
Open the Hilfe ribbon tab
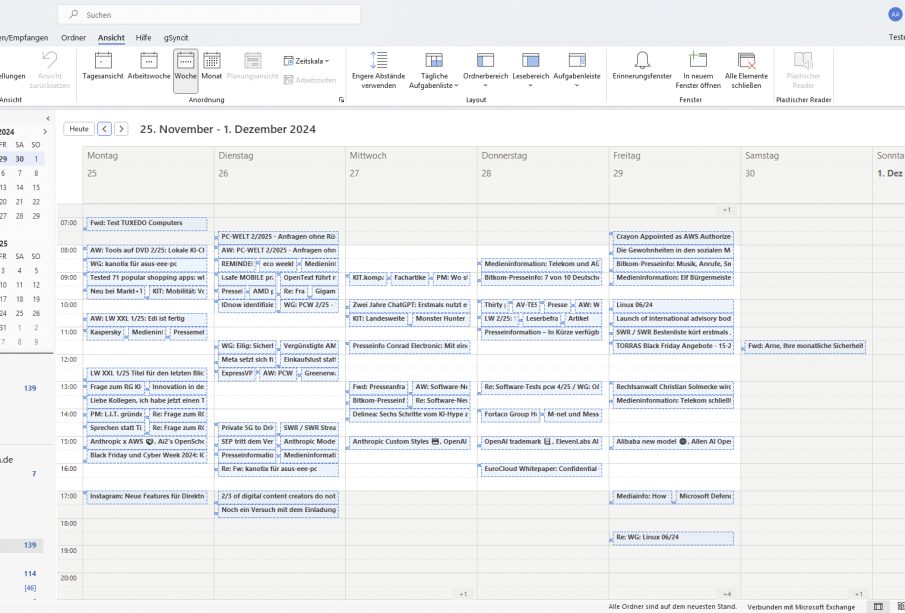143,38
